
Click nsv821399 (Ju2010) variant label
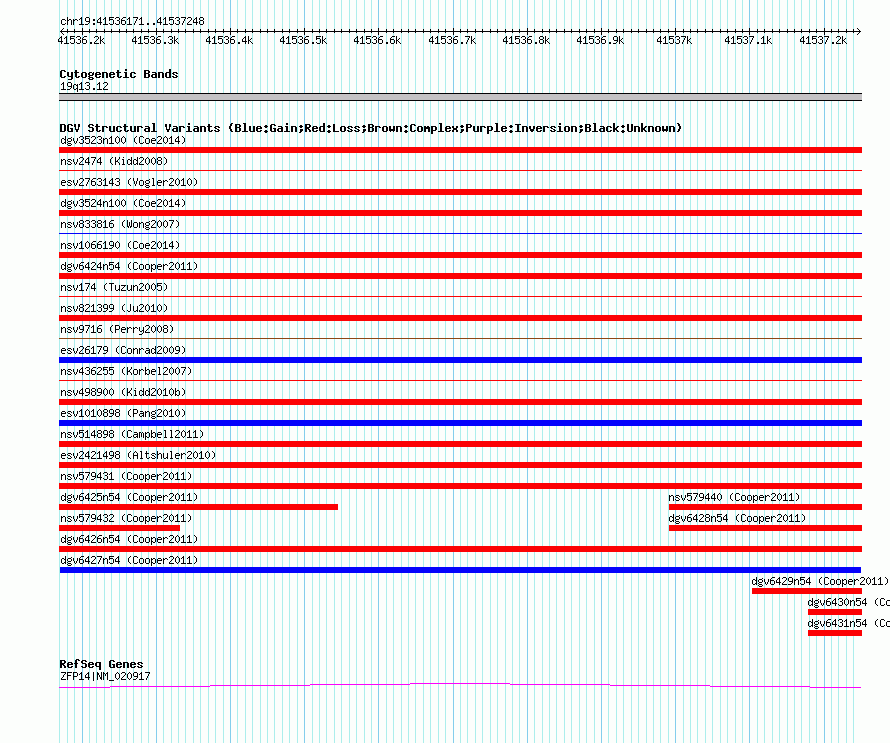114,308
